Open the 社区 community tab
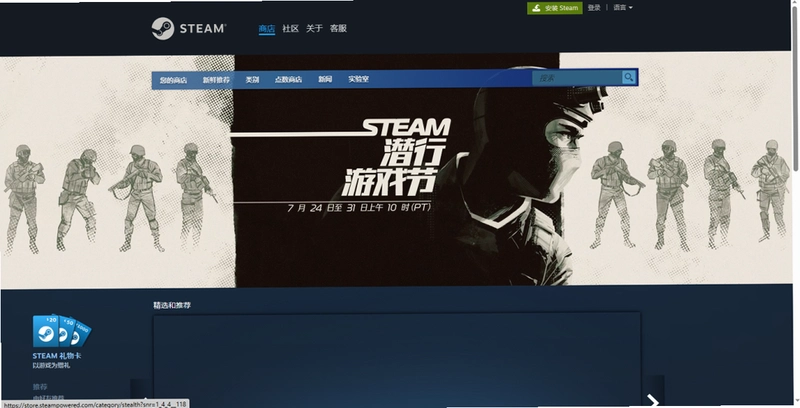The image size is (800, 408). coord(290,29)
